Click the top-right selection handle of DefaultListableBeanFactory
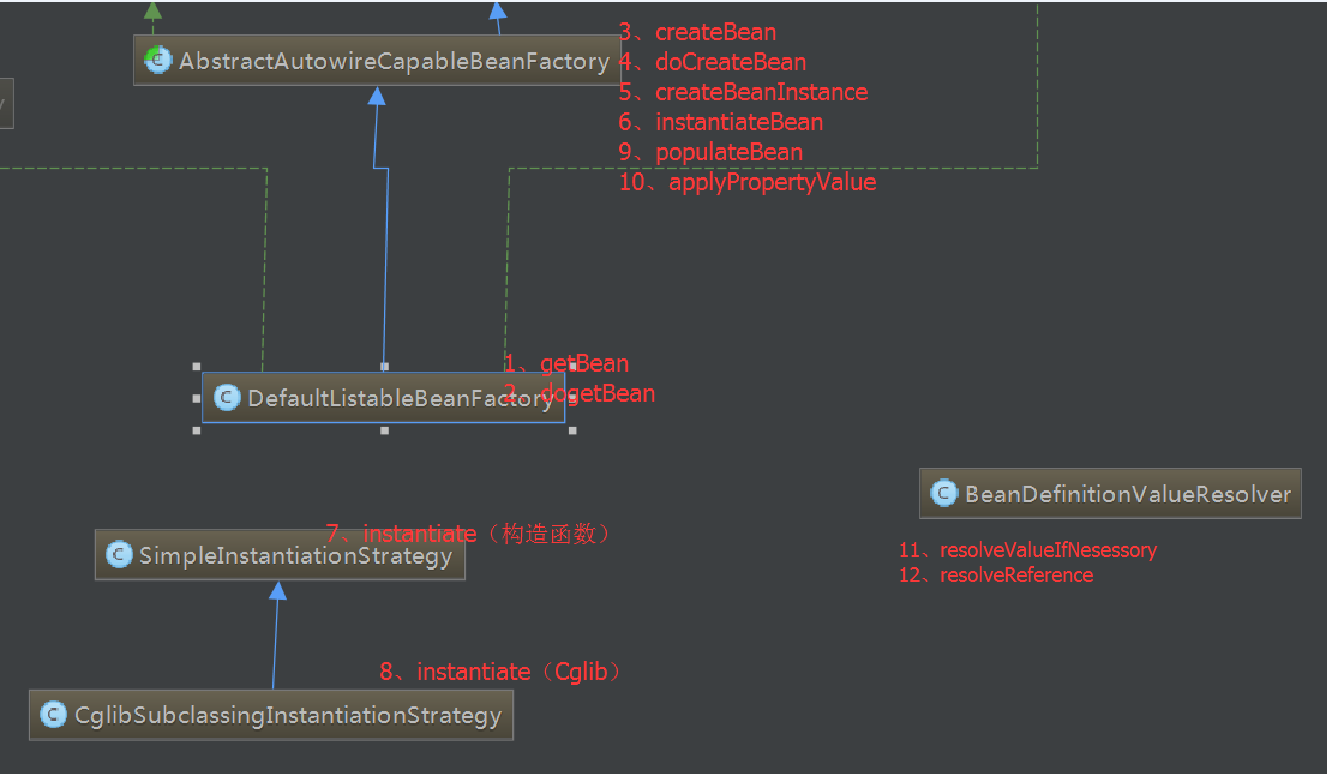 (572, 365)
